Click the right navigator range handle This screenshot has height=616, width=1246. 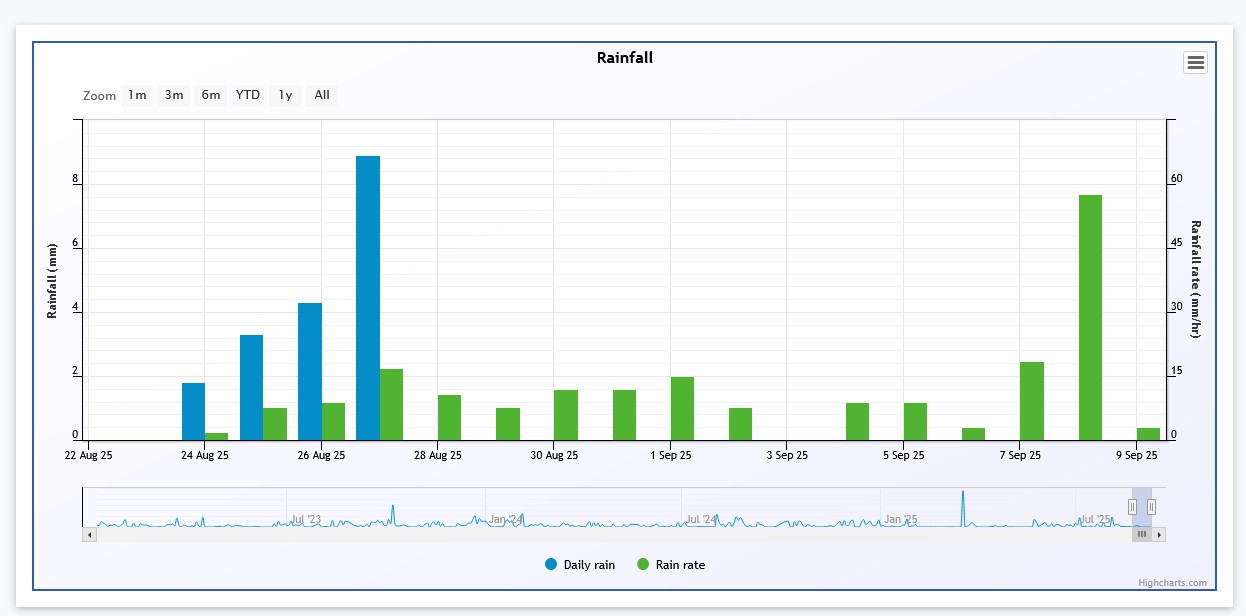[1151, 507]
